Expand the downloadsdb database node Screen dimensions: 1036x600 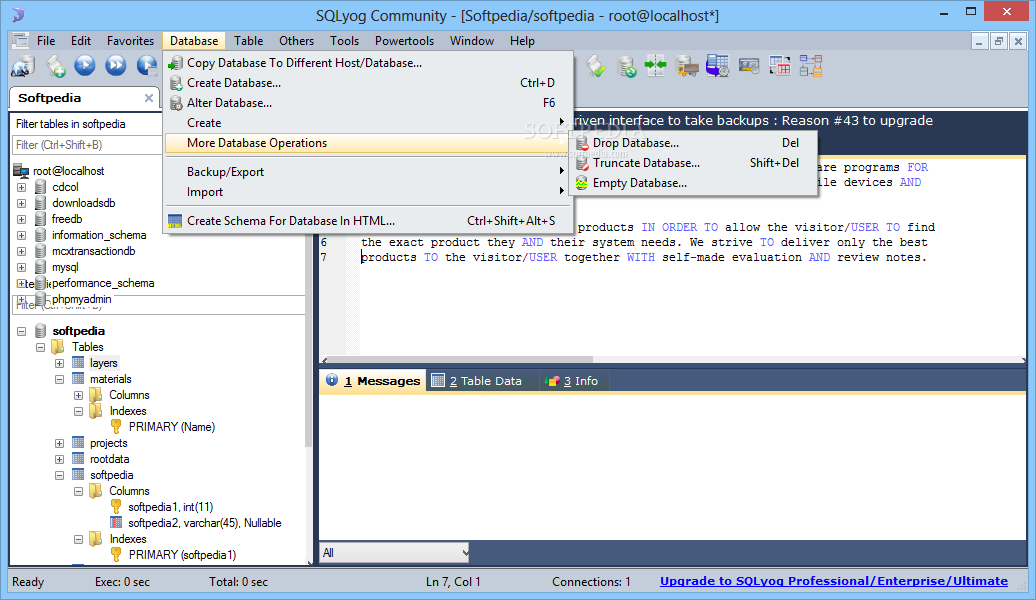tap(21, 203)
